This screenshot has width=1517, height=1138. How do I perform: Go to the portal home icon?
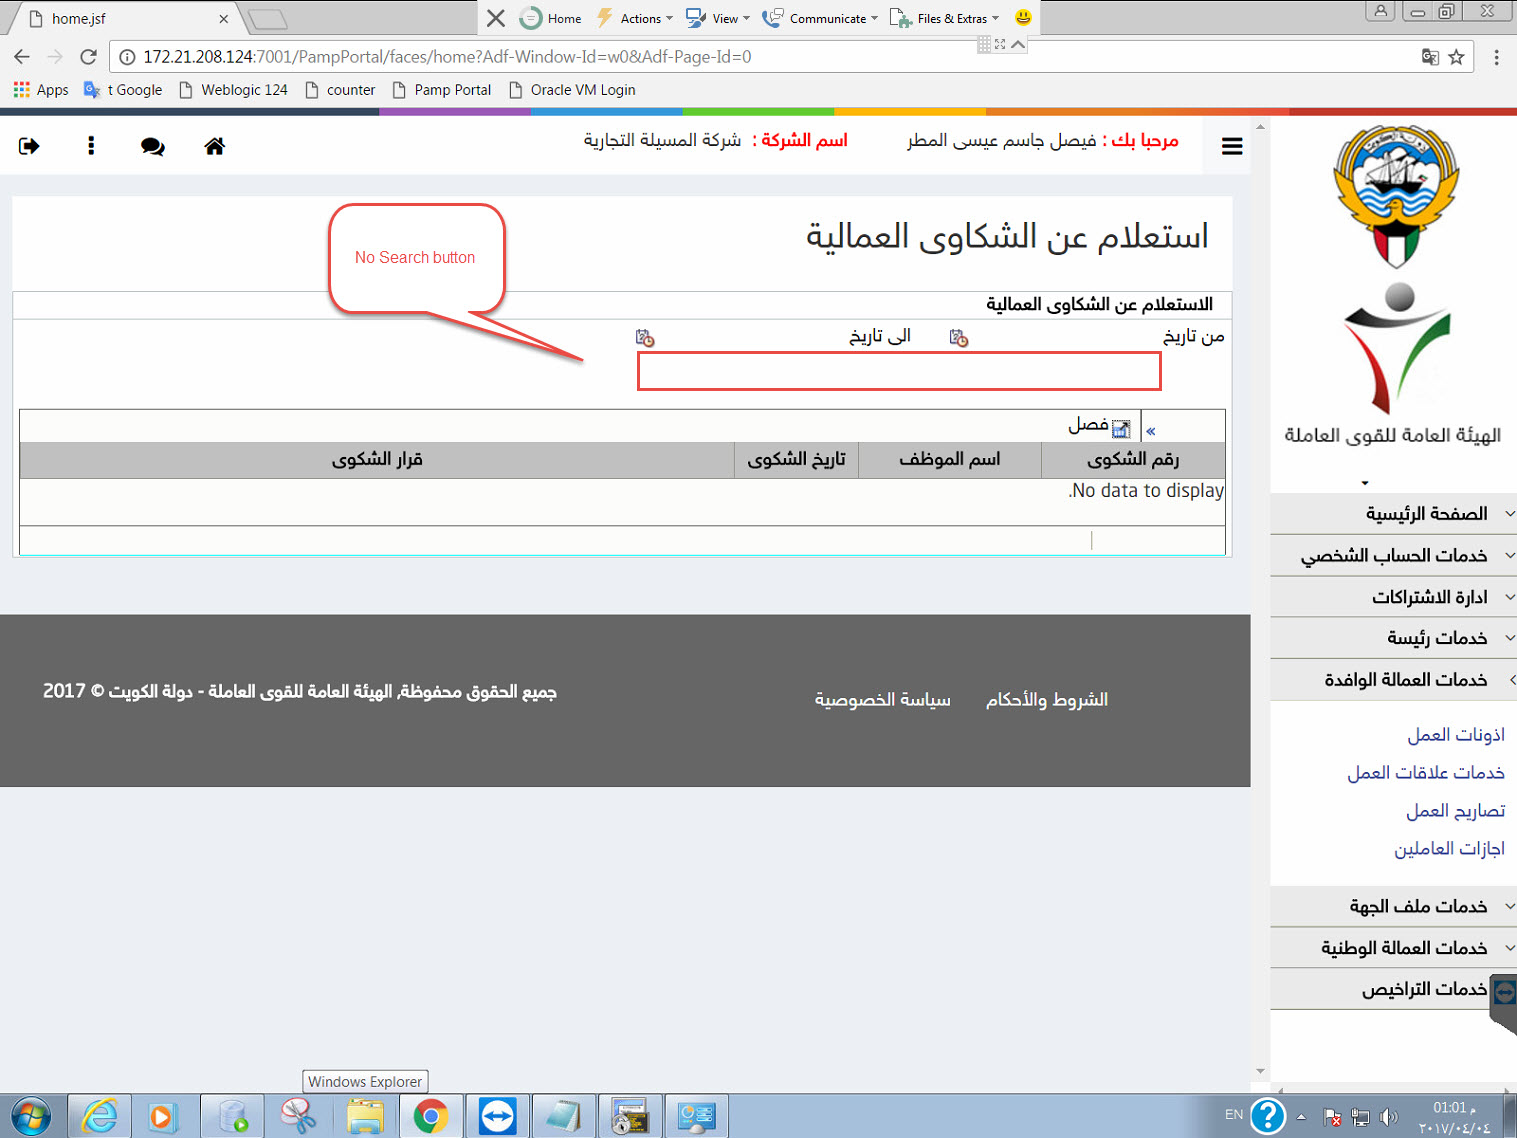214,146
